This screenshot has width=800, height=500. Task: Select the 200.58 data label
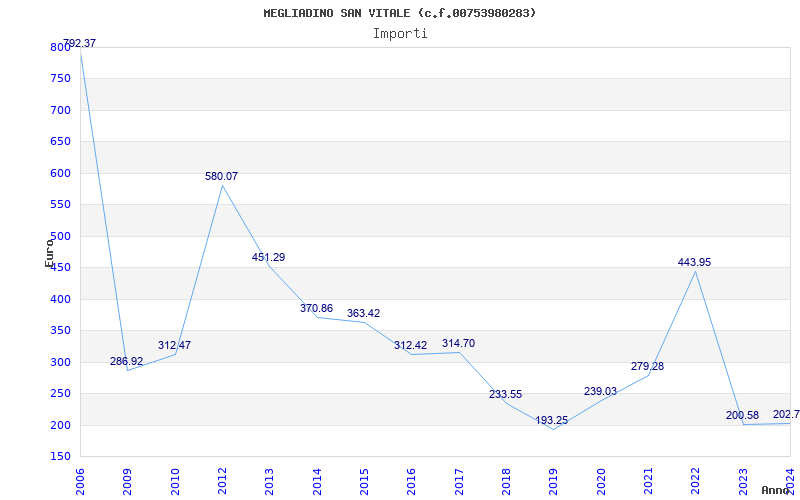[x=742, y=415]
